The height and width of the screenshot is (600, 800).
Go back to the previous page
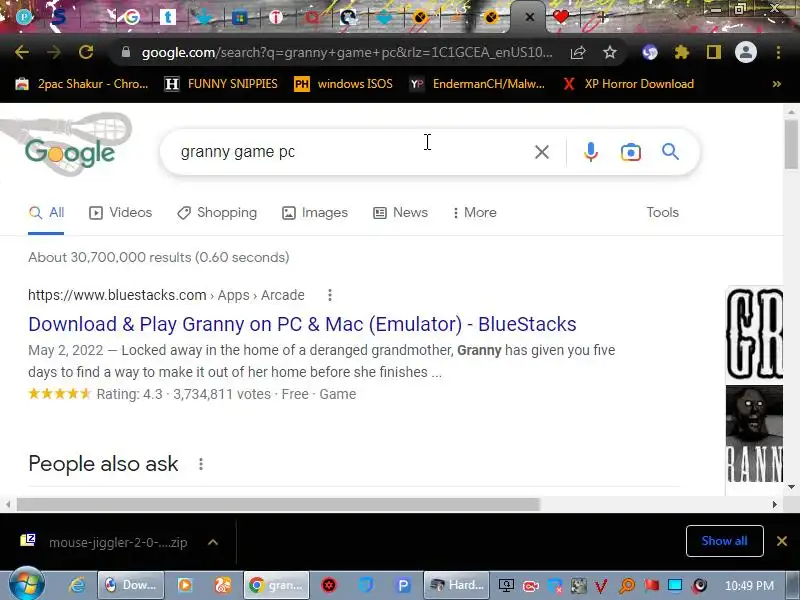[22, 52]
